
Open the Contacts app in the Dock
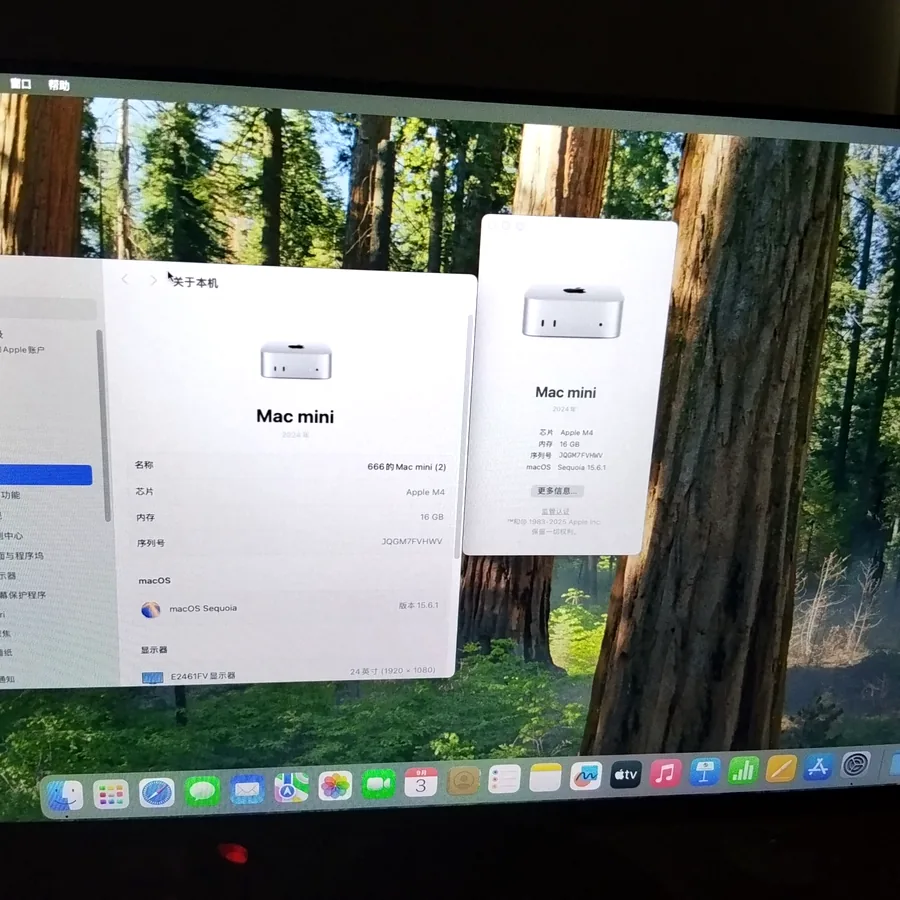(463, 781)
